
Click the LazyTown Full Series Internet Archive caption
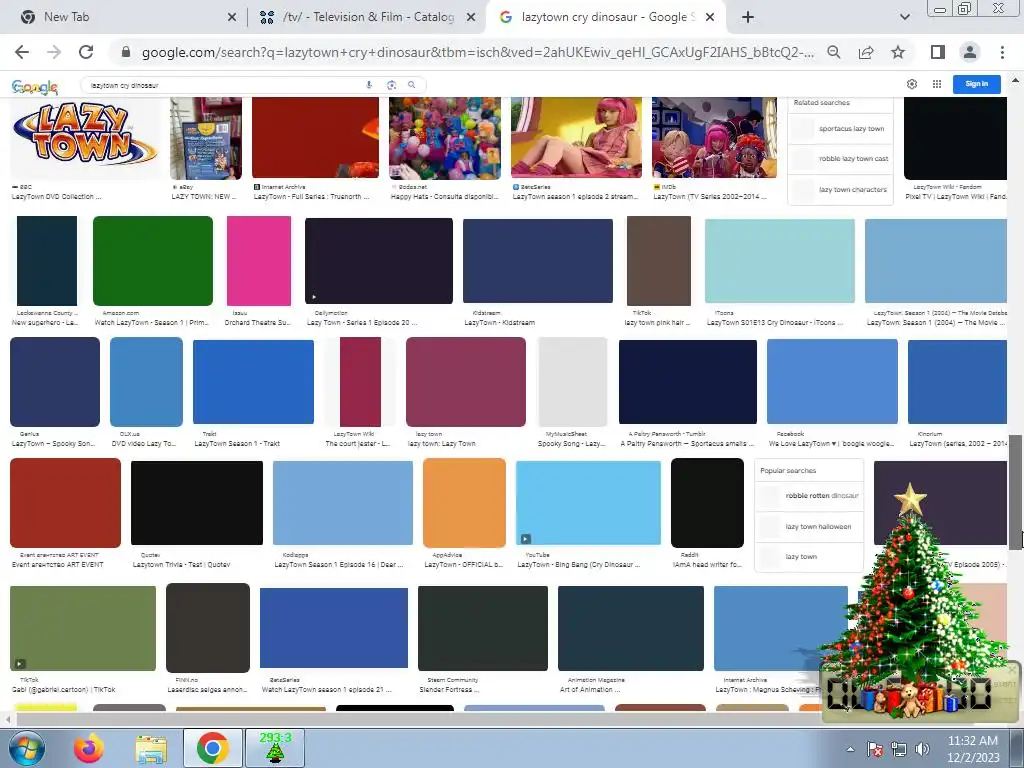(312, 197)
